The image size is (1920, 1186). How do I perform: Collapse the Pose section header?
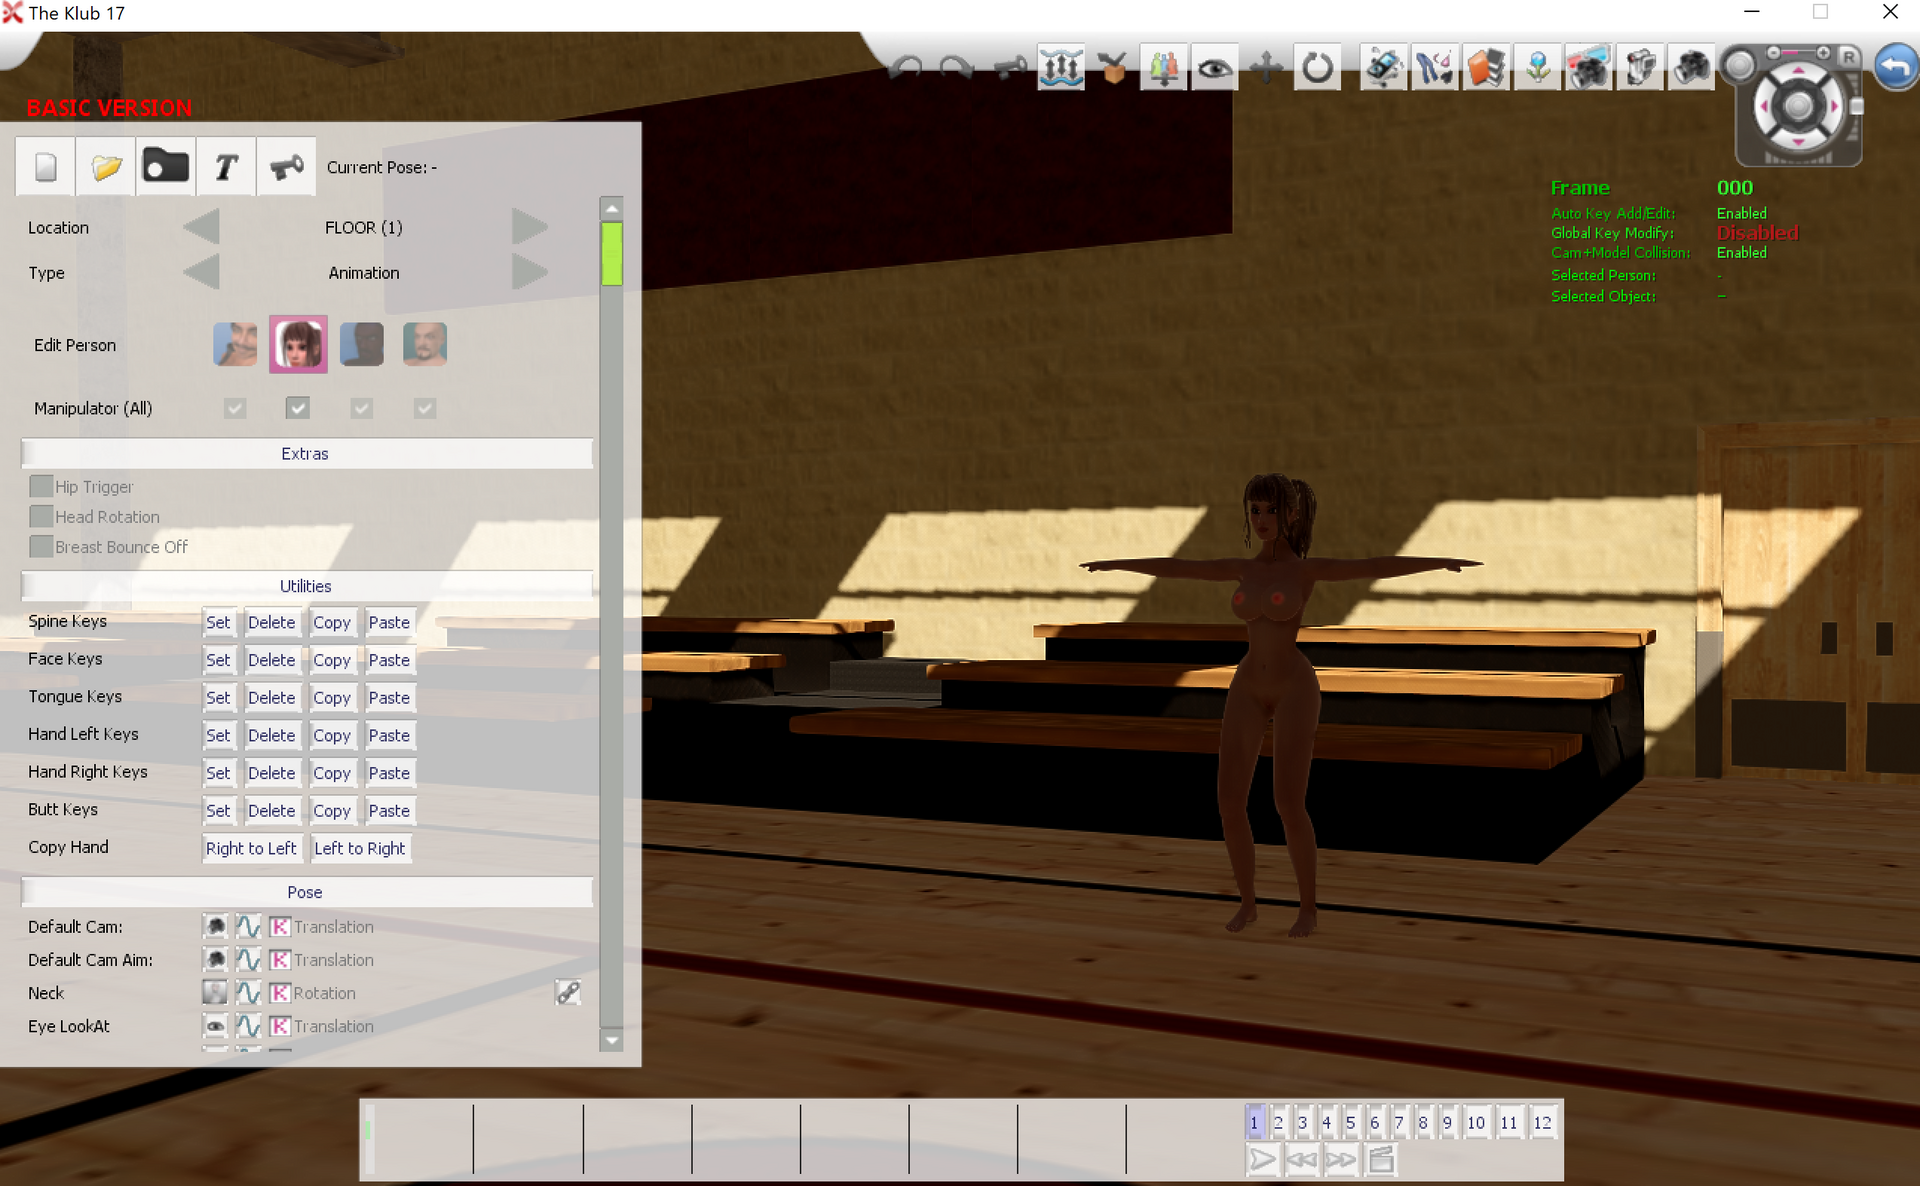306,892
